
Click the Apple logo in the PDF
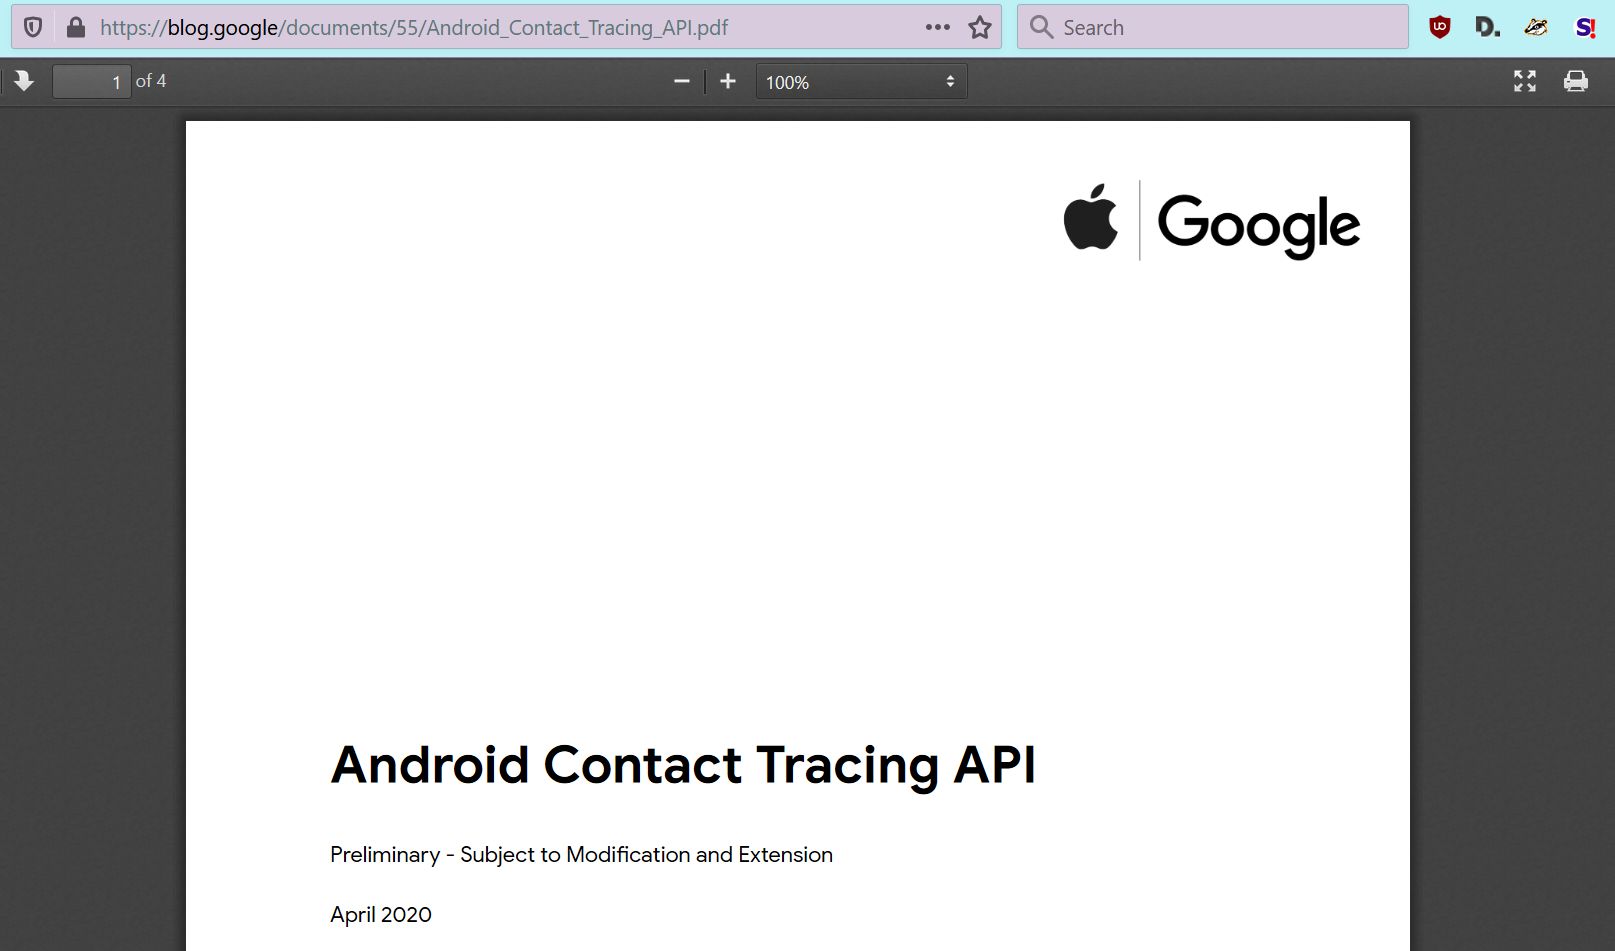pos(1091,216)
